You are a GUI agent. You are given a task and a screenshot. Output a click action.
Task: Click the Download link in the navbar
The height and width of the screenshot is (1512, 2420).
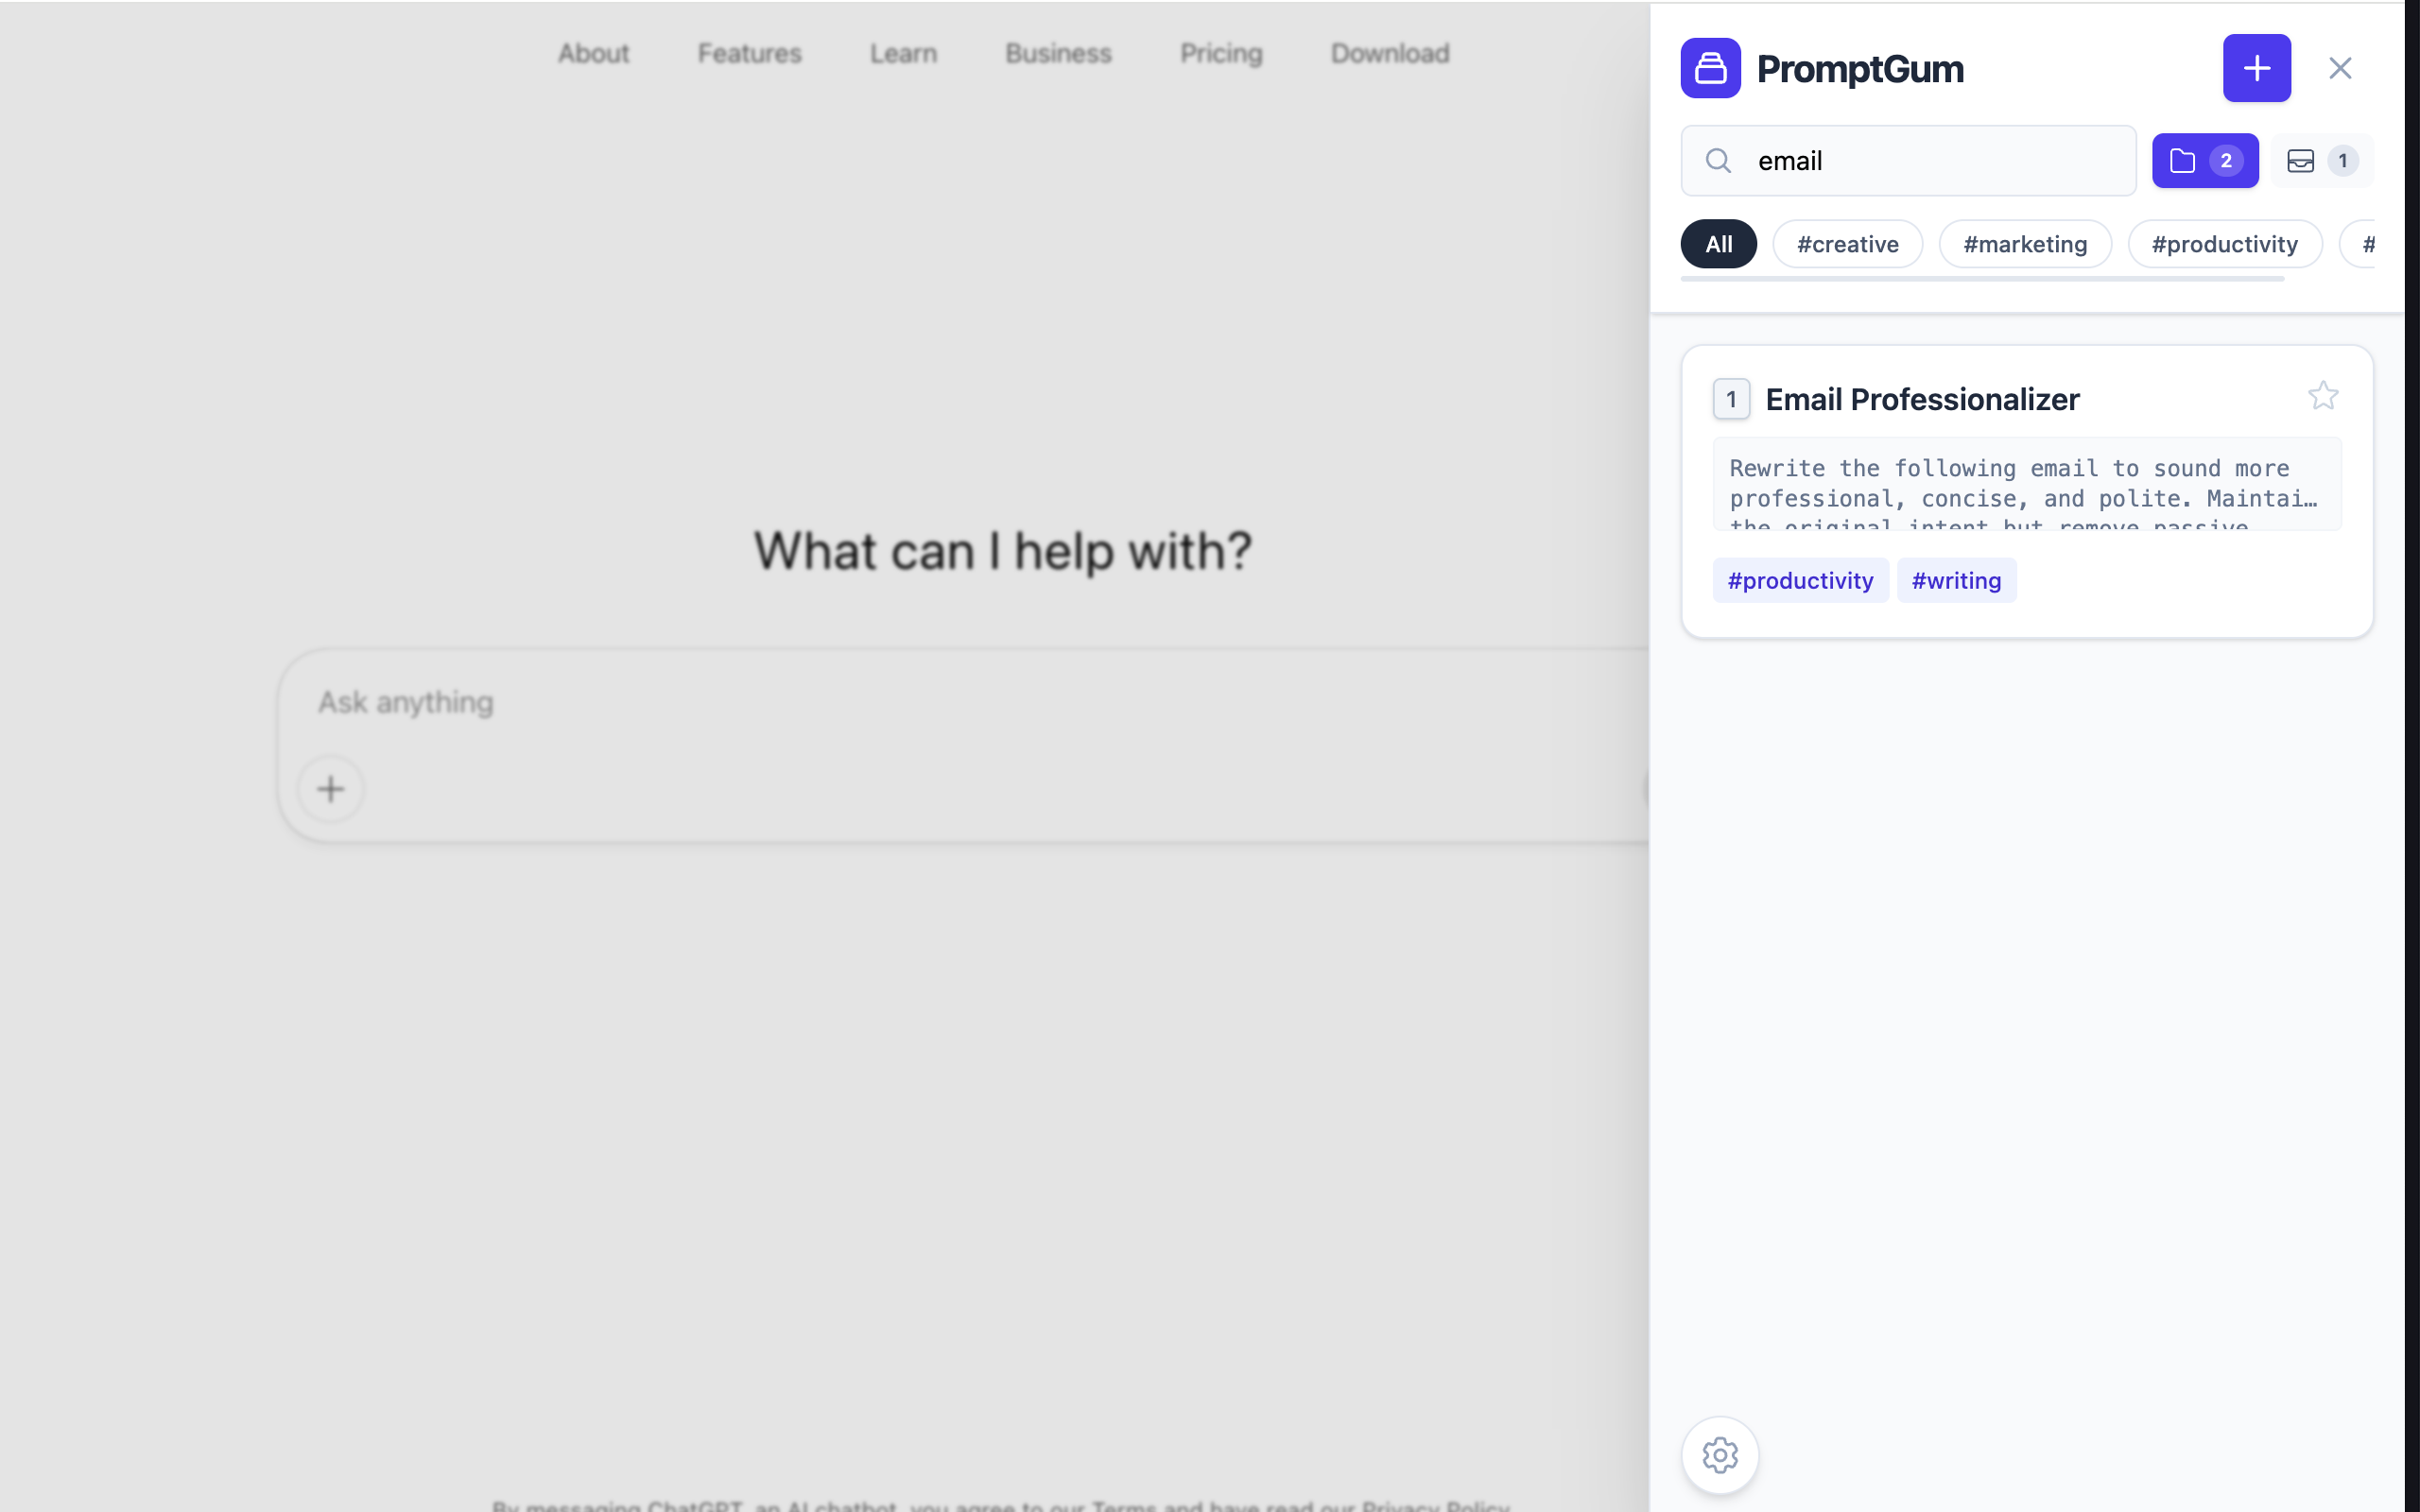tap(1389, 53)
